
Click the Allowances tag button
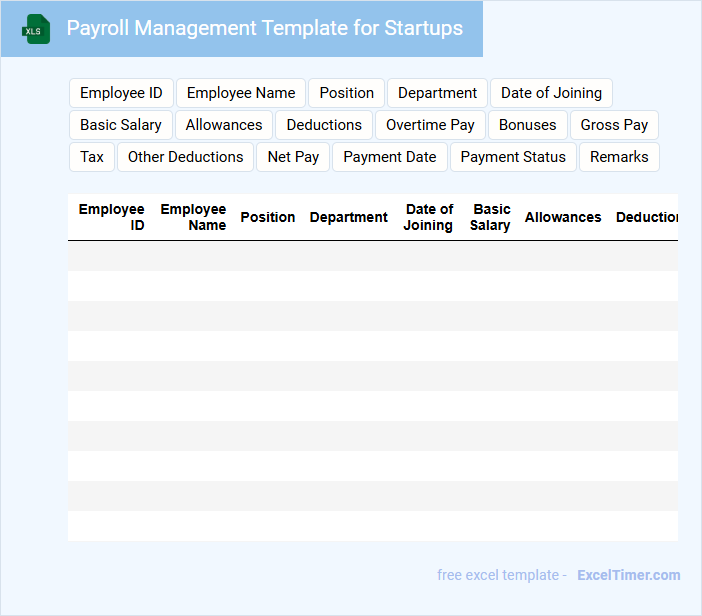[224, 125]
